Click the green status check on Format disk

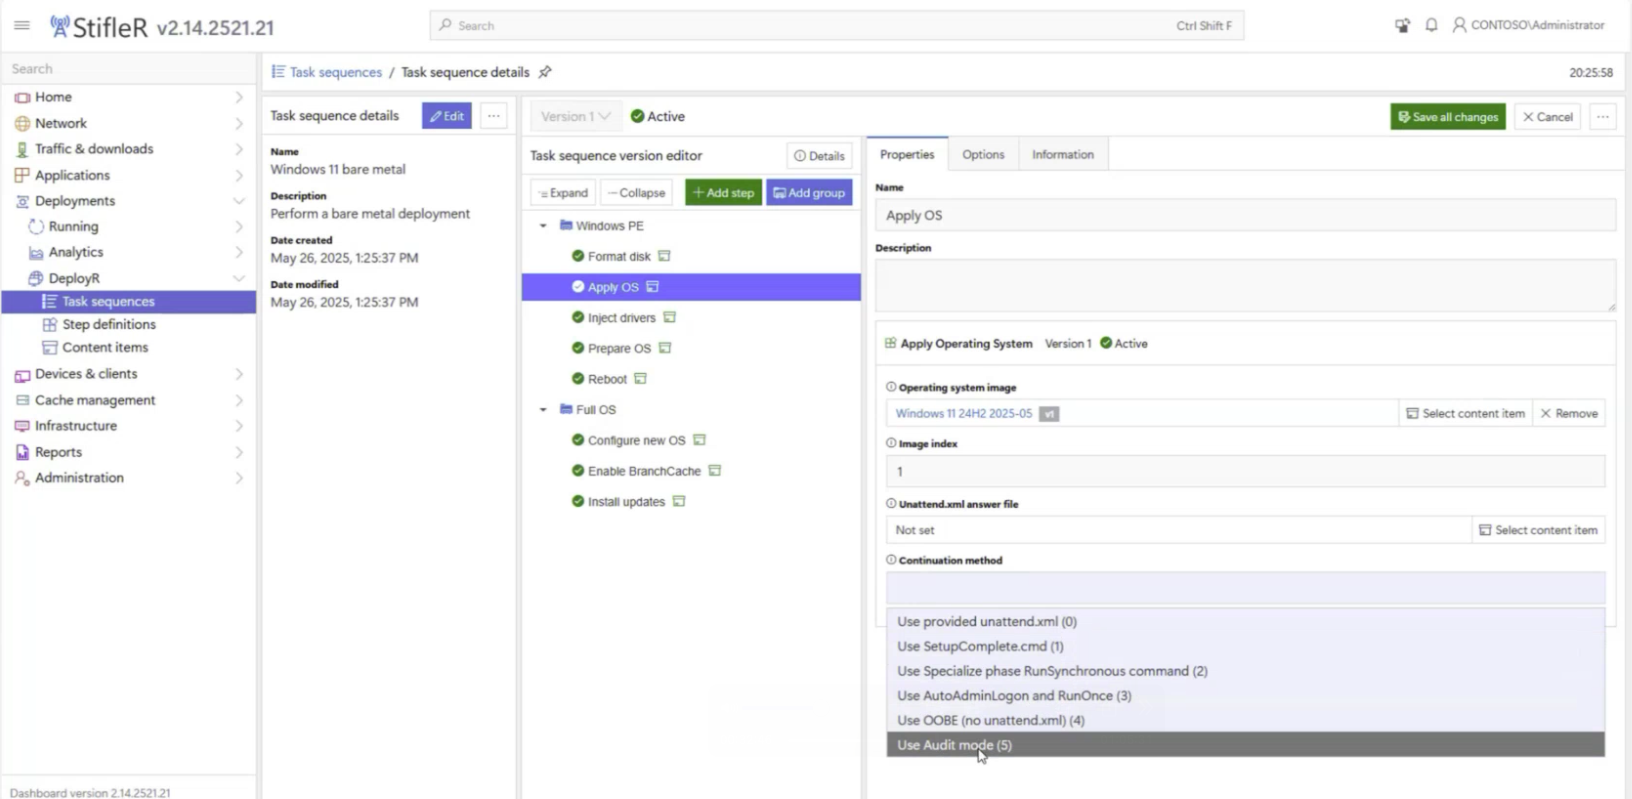(x=578, y=256)
